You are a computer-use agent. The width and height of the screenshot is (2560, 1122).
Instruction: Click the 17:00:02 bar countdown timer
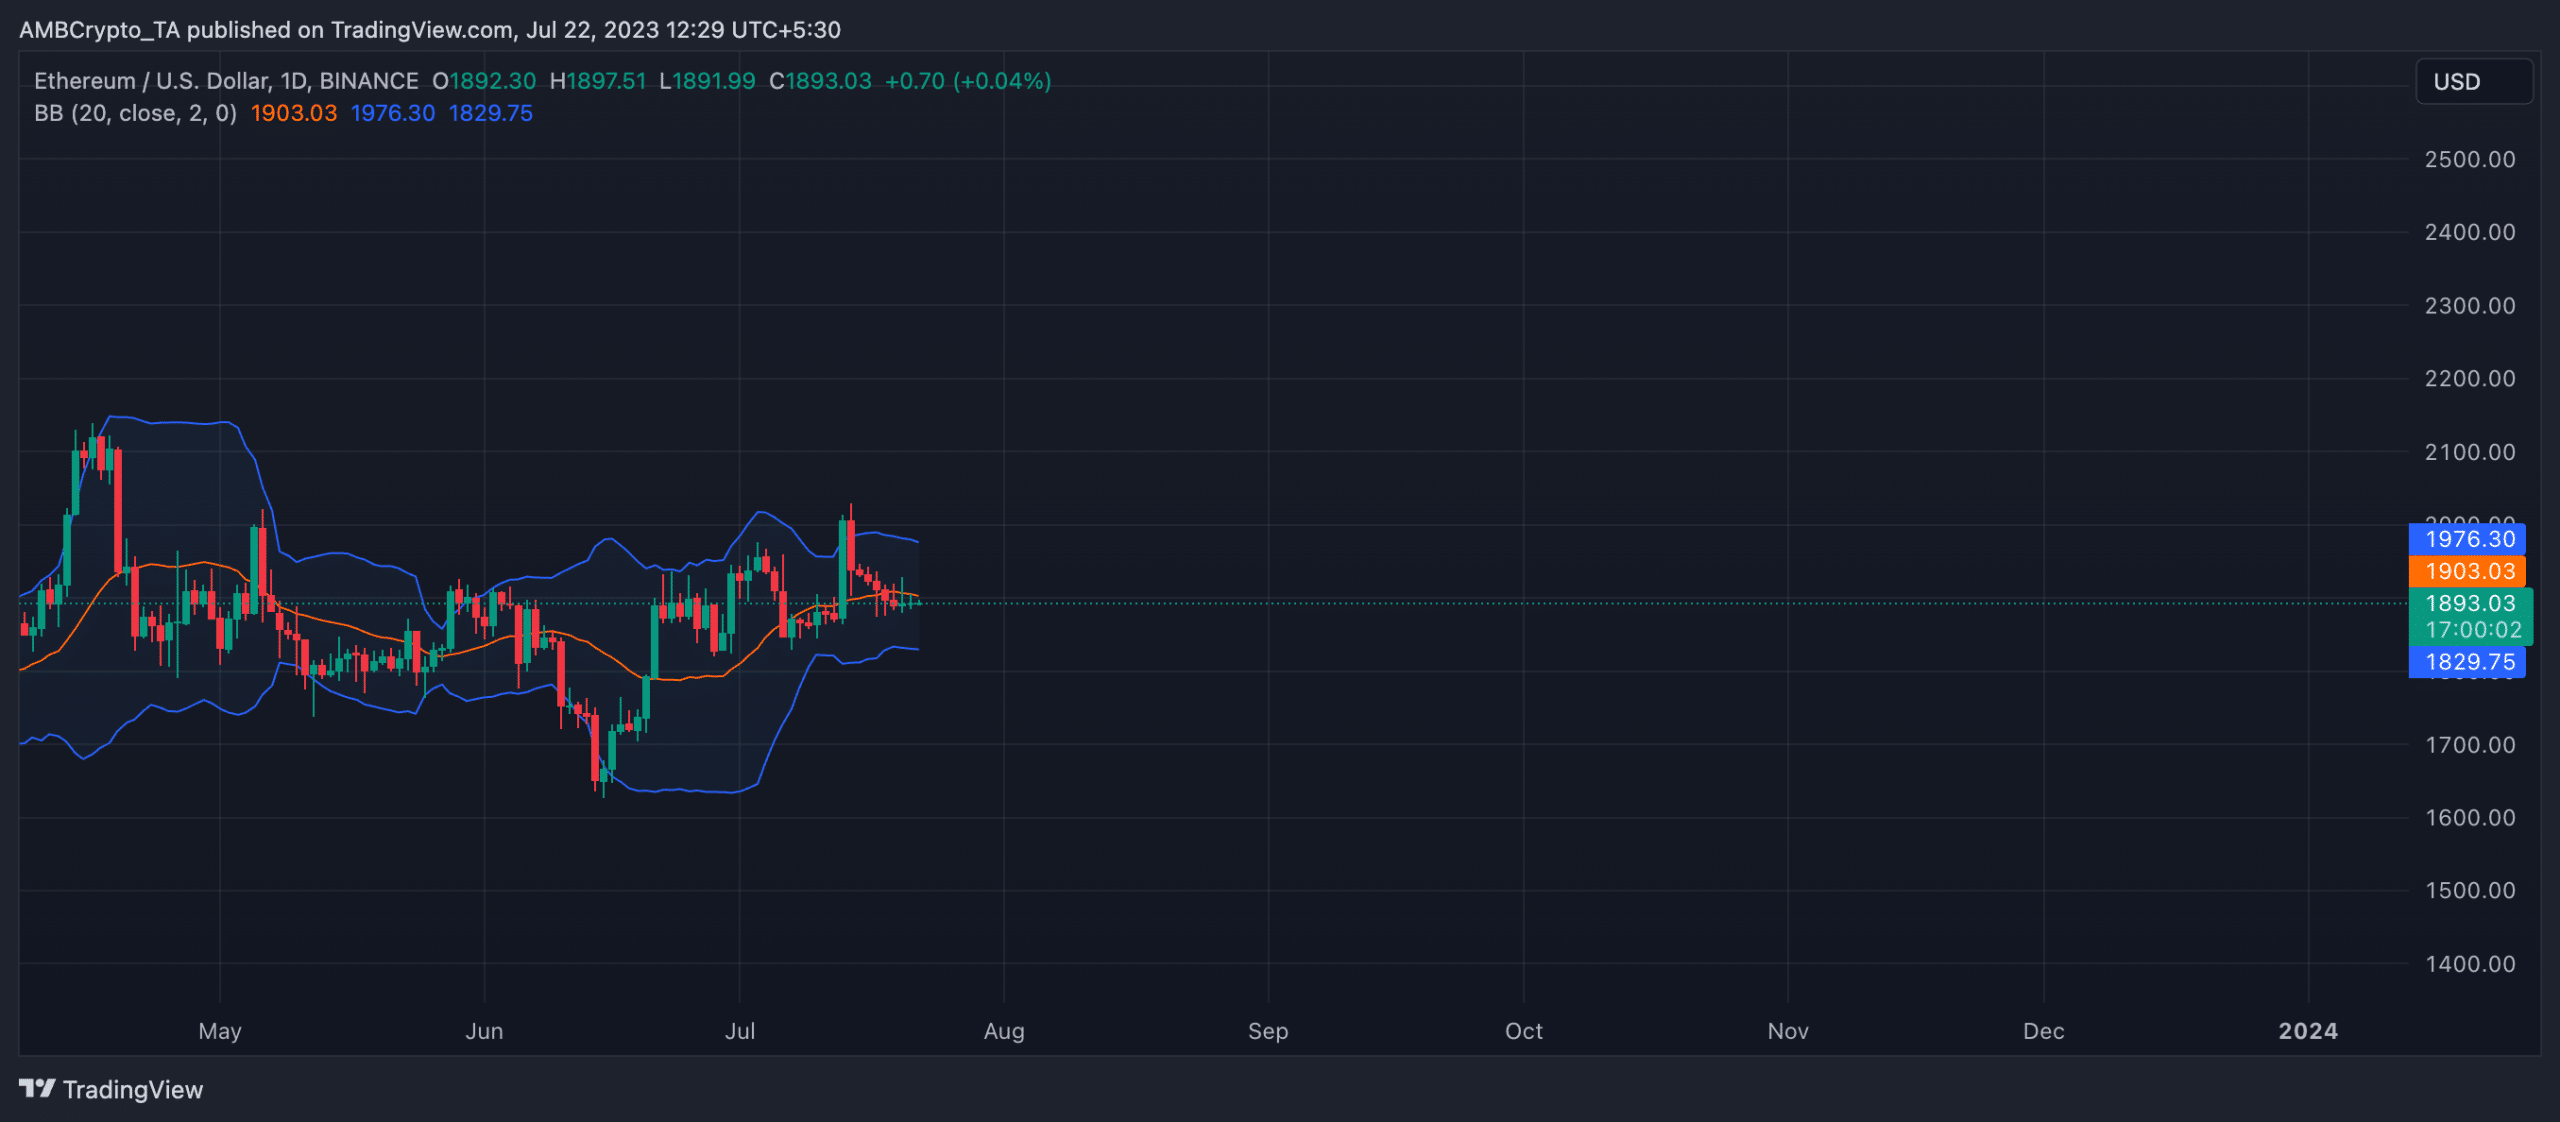coord(2472,630)
